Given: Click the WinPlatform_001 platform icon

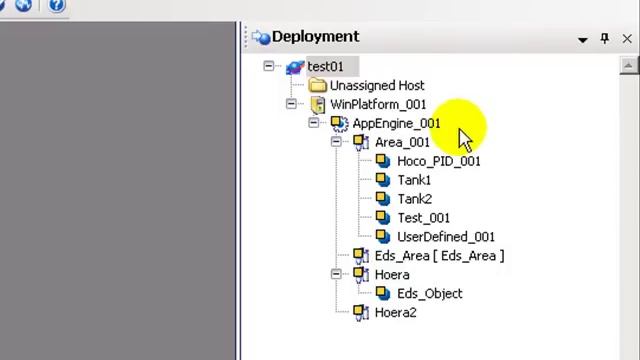Looking at the screenshot, I should 318,104.
